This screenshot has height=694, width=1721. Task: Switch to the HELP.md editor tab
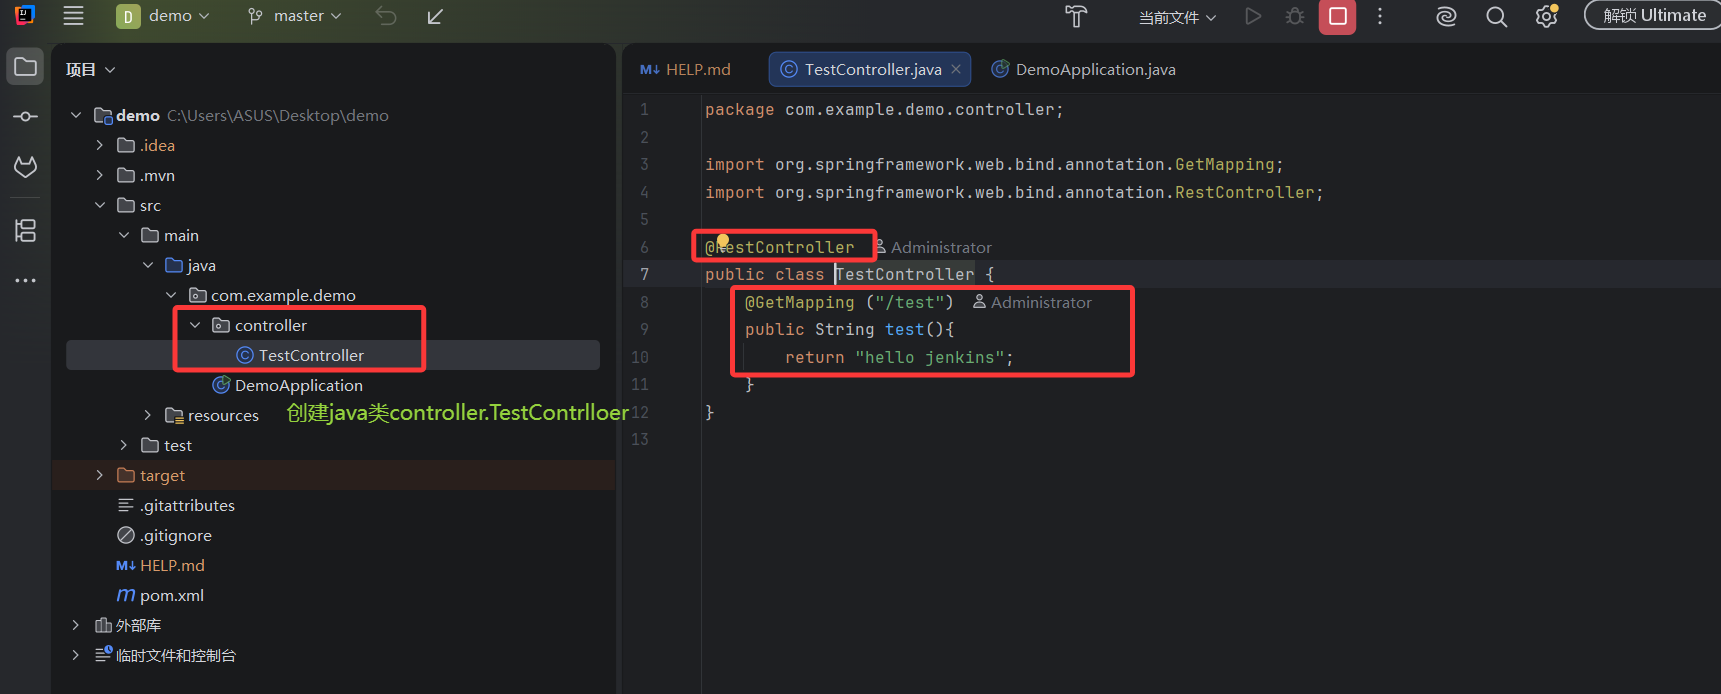point(686,69)
